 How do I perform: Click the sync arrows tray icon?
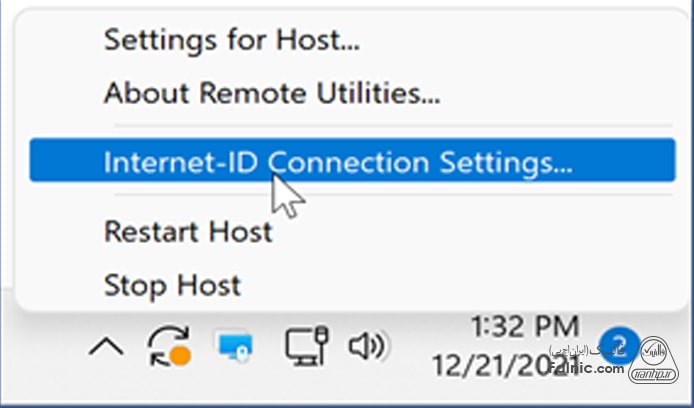[165, 346]
